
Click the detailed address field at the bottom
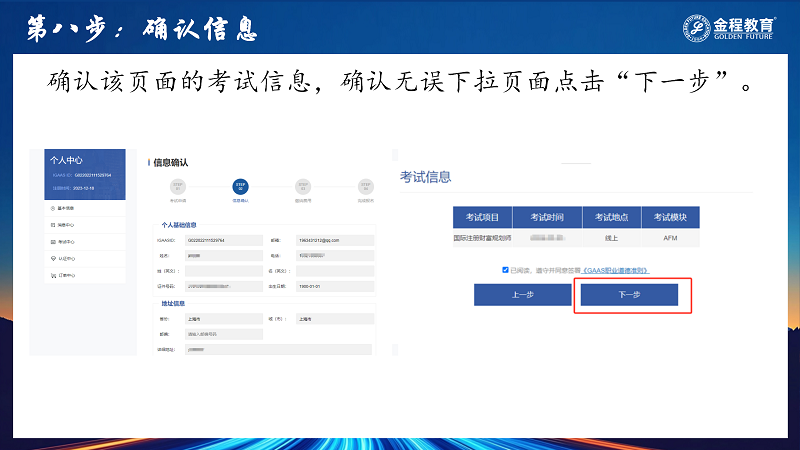278,349
